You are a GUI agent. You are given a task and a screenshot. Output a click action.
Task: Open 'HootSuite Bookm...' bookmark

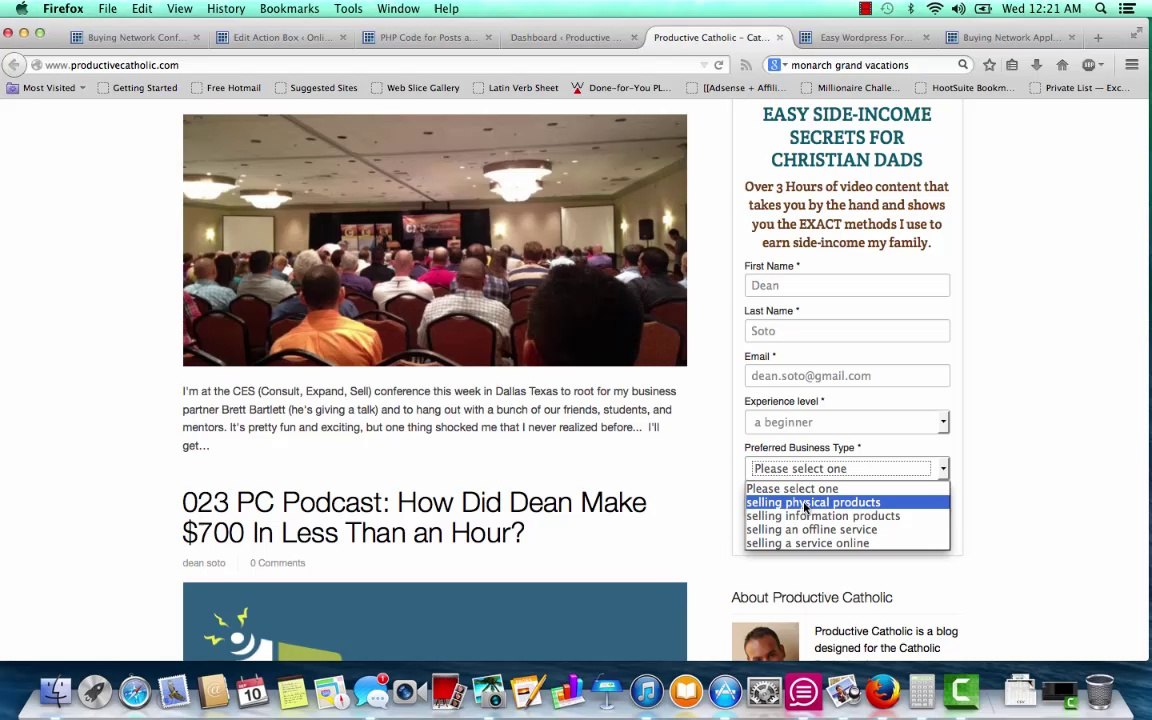965,87
